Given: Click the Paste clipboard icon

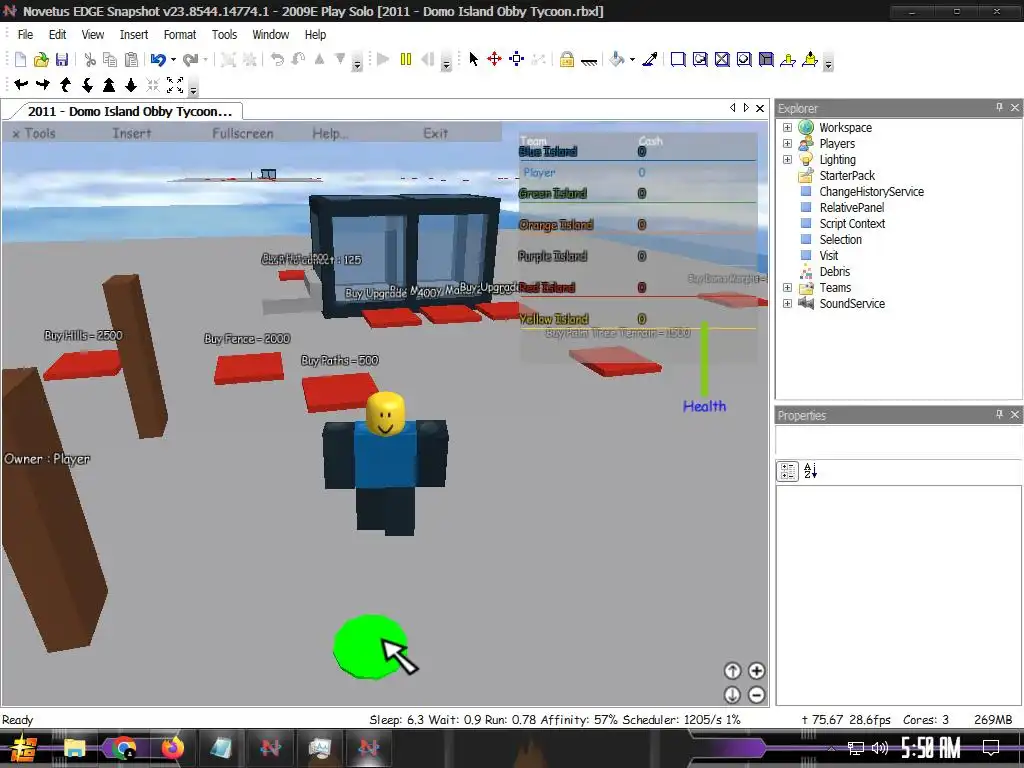Looking at the screenshot, I should [131, 60].
